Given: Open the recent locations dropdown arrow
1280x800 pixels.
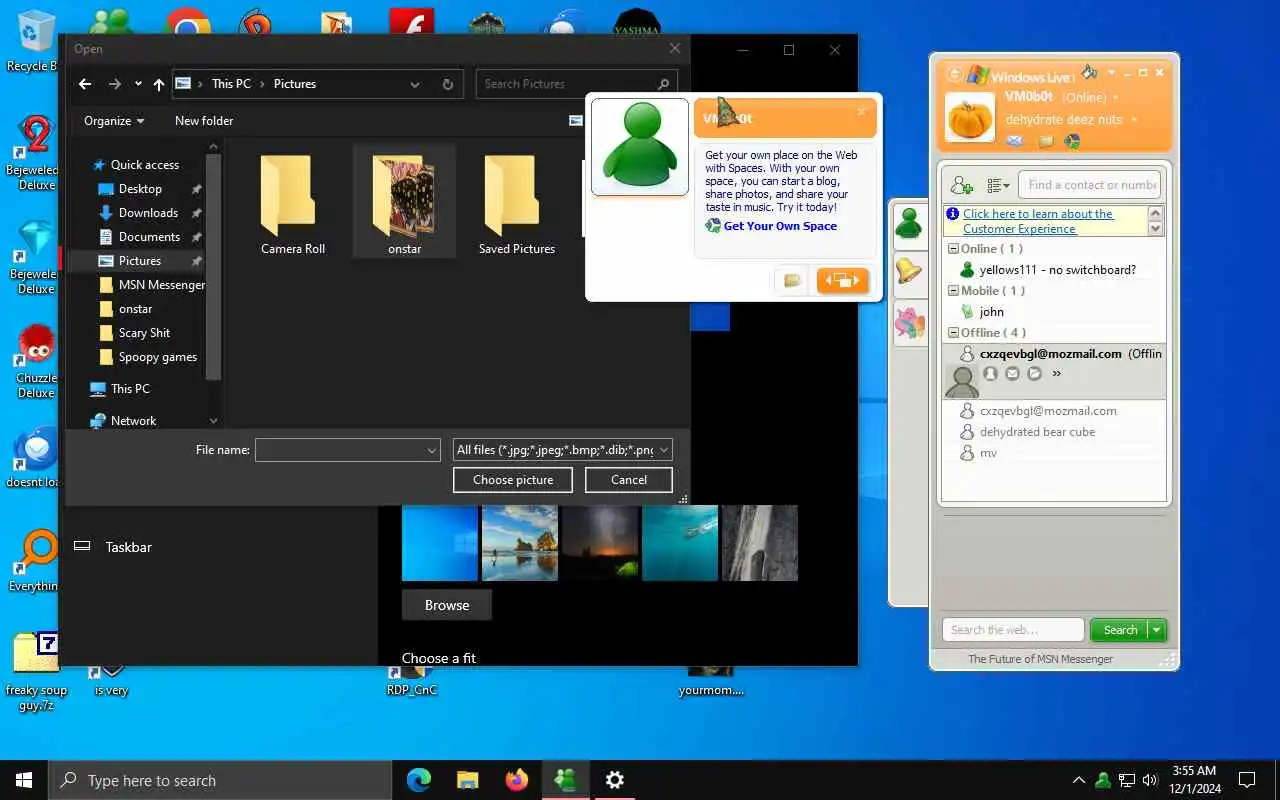Looking at the screenshot, I should [x=138, y=84].
